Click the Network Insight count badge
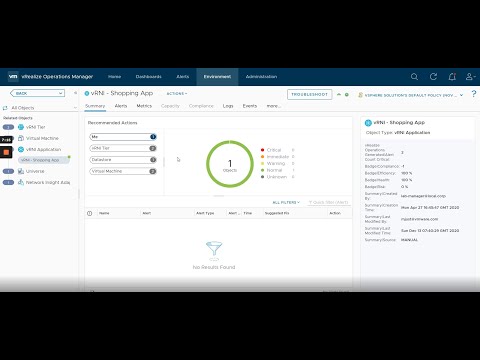This screenshot has height=360, width=480. (8, 182)
